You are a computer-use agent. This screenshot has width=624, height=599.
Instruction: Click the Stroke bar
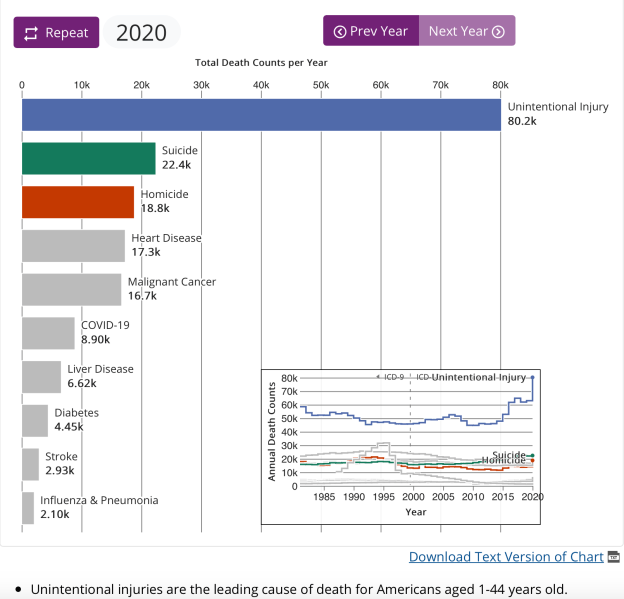coord(30,464)
